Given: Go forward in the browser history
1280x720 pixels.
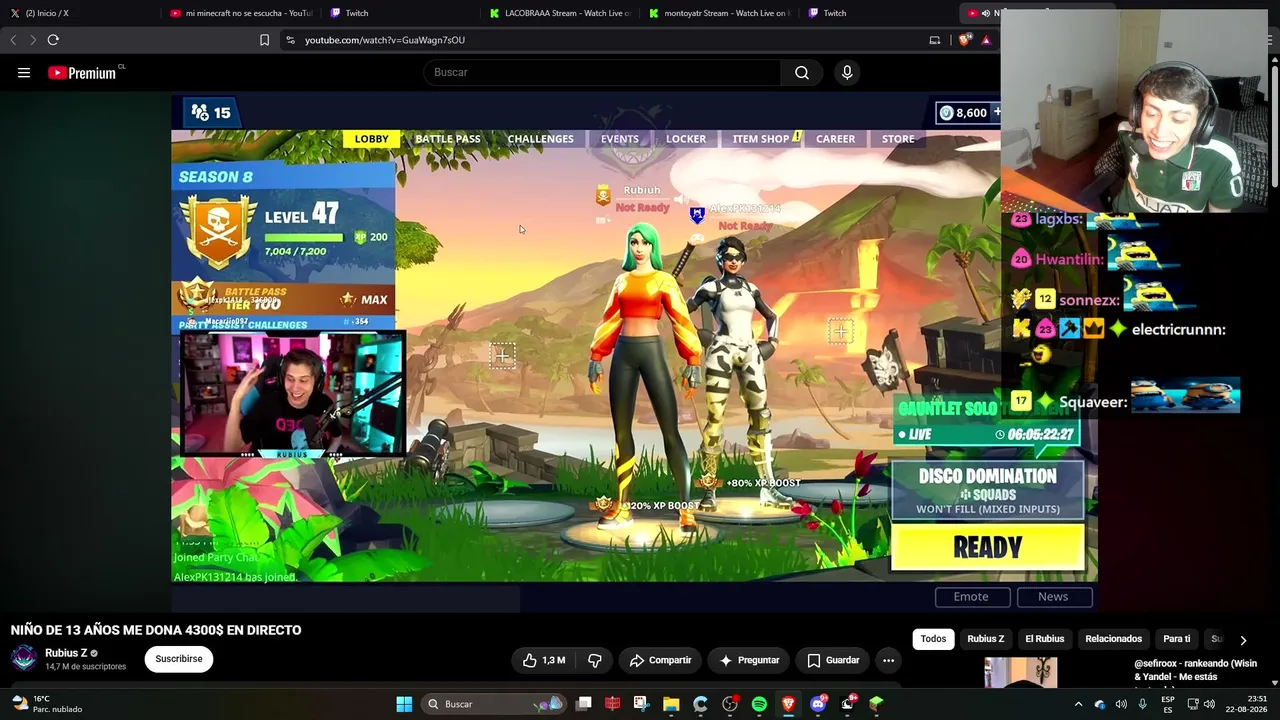Looking at the screenshot, I should pos(32,40).
